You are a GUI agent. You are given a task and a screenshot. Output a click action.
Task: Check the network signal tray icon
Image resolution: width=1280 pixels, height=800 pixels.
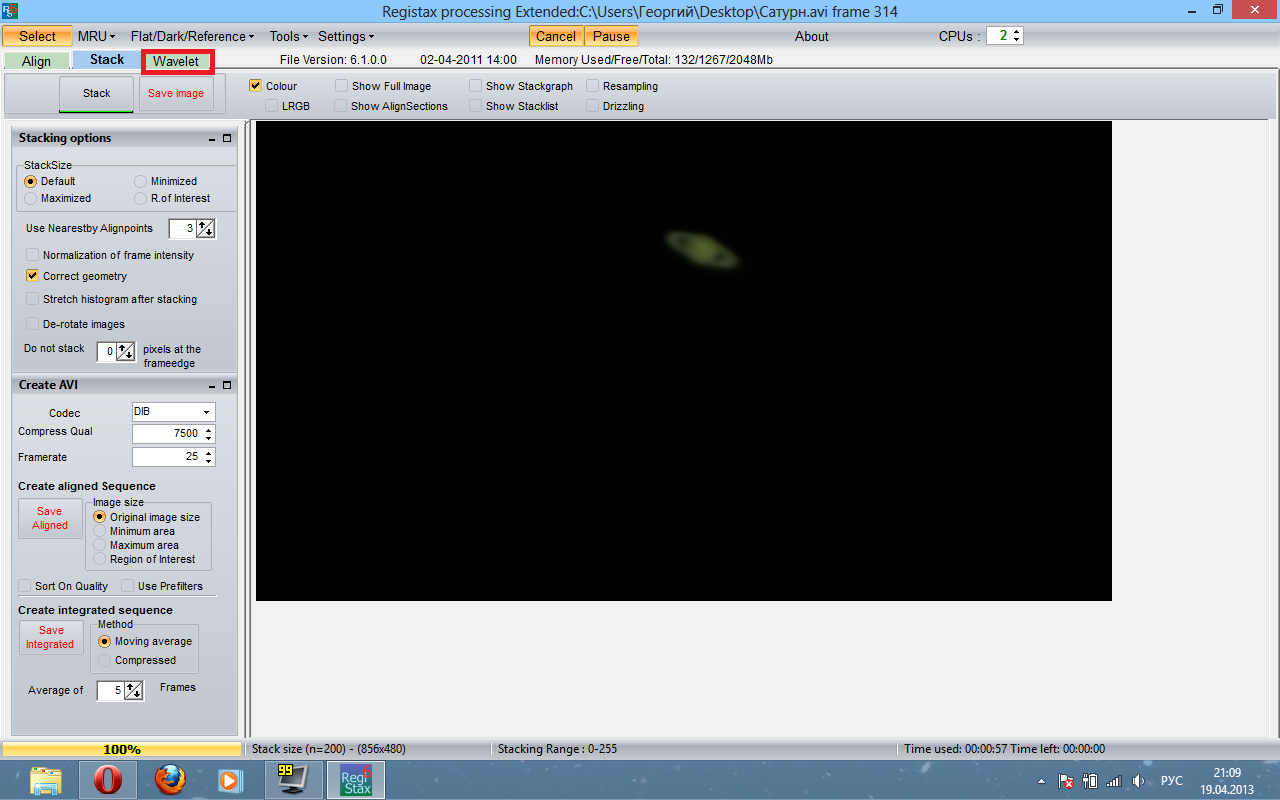1114,781
